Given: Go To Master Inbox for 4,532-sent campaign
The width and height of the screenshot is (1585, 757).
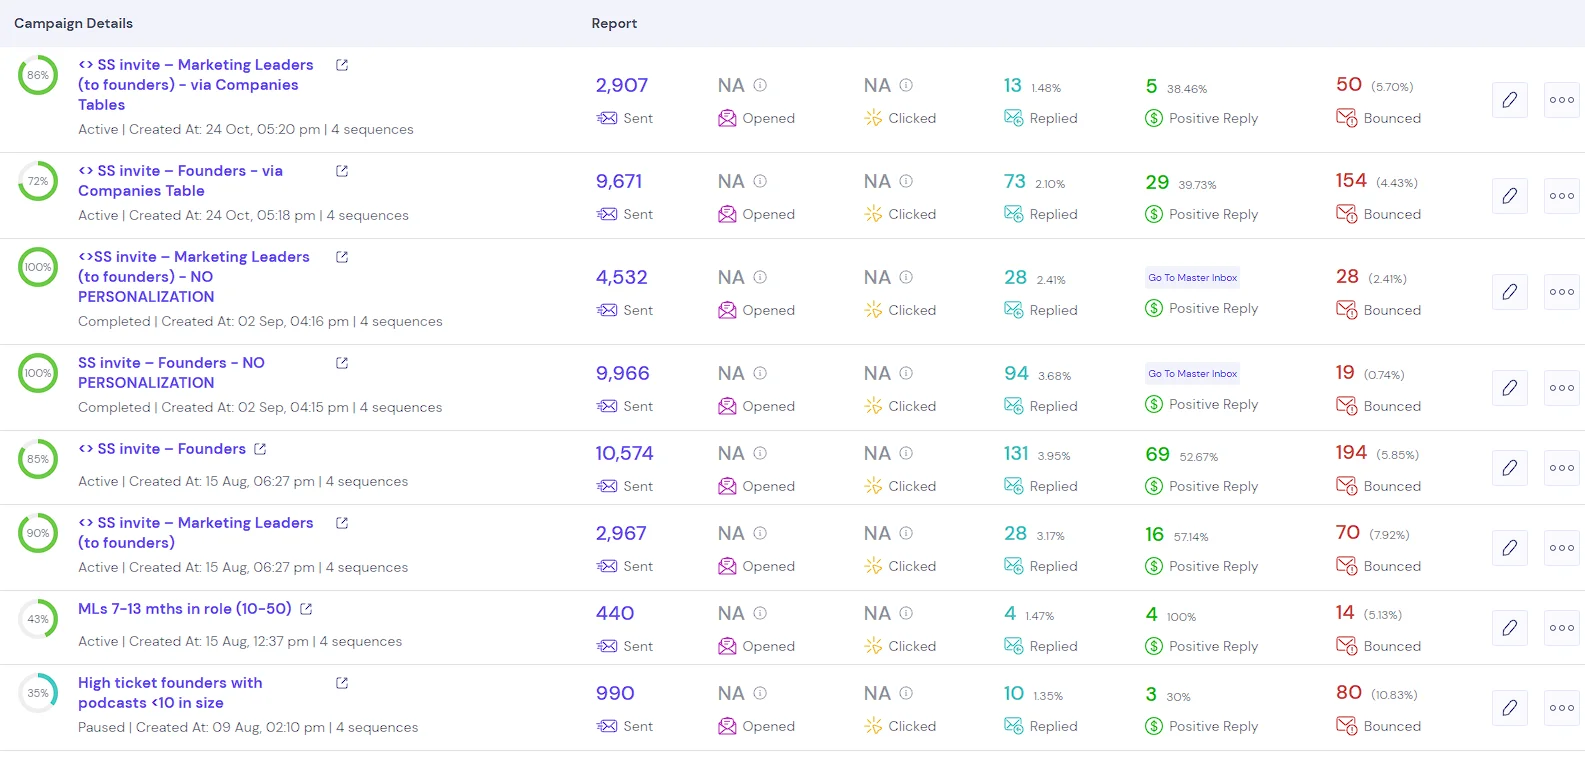Looking at the screenshot, I should [1192, 278].
